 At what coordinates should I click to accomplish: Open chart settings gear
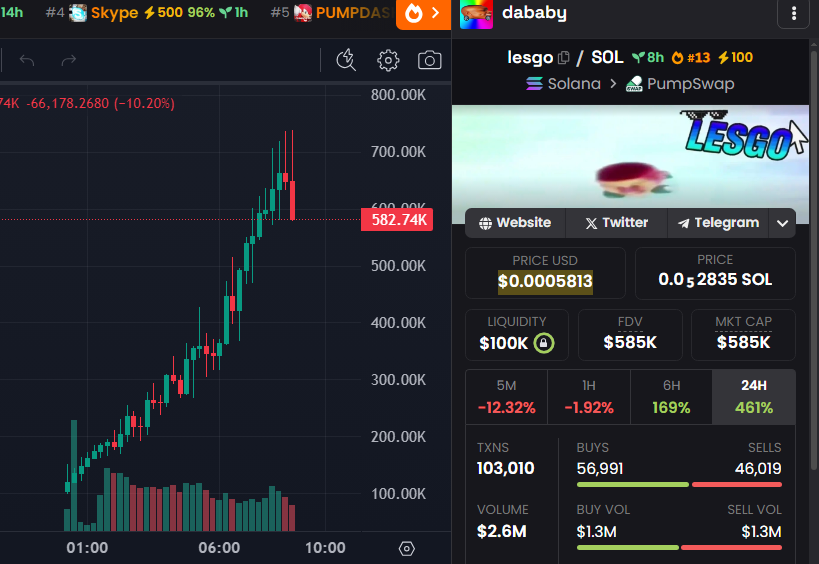[388, 60]
